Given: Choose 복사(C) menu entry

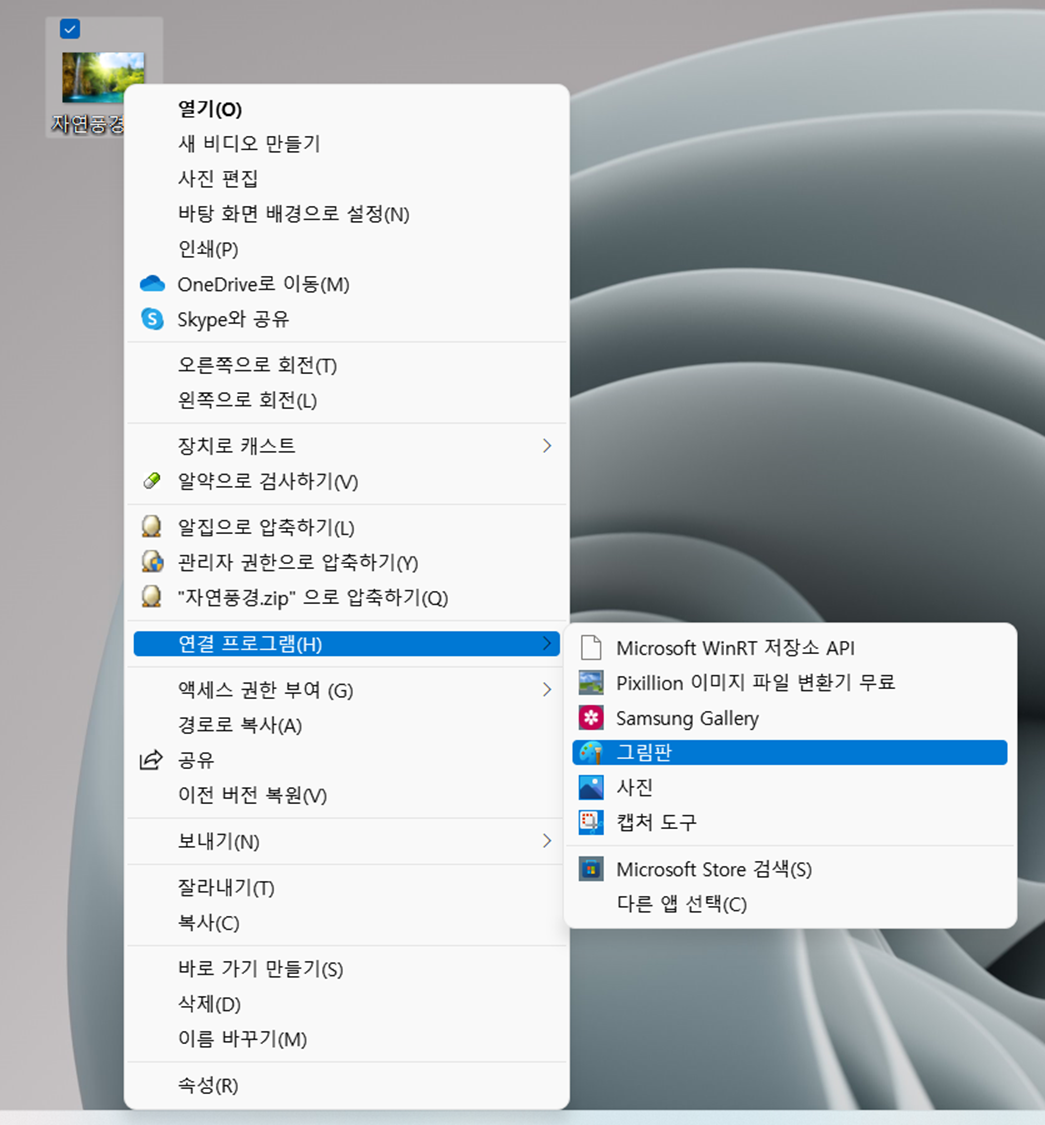Looking at the screenshot, I should tap(347, 923).
